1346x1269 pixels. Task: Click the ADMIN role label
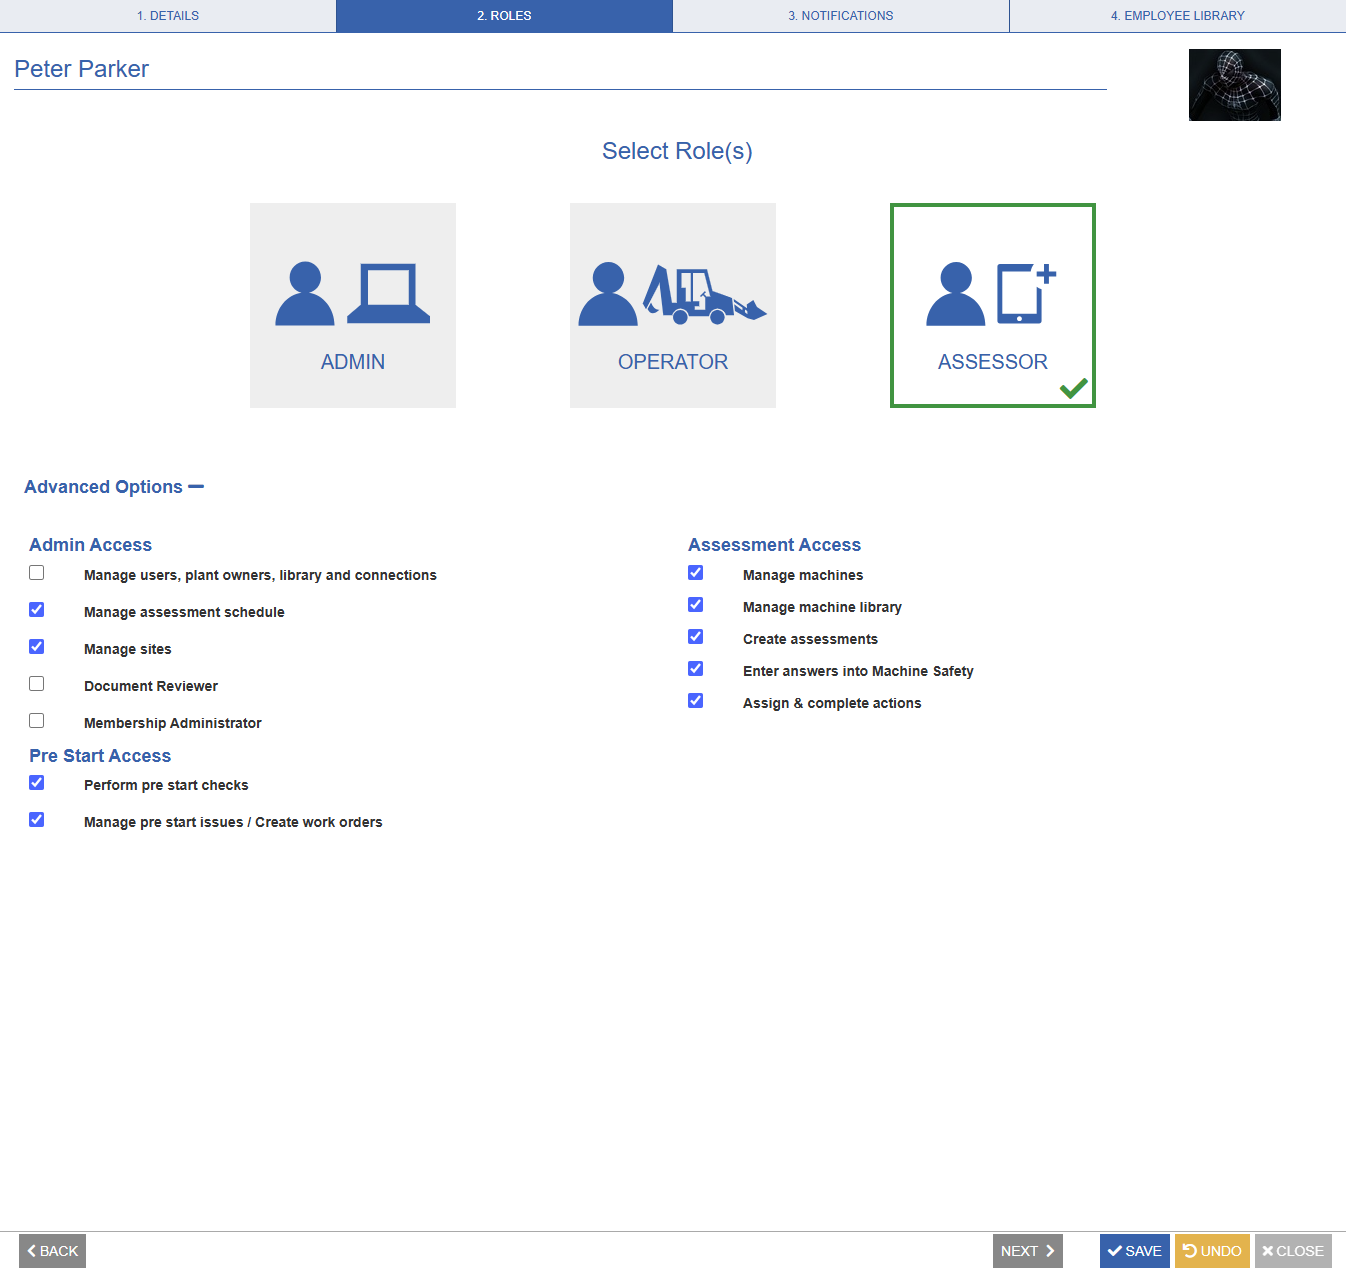pos(353,362)
